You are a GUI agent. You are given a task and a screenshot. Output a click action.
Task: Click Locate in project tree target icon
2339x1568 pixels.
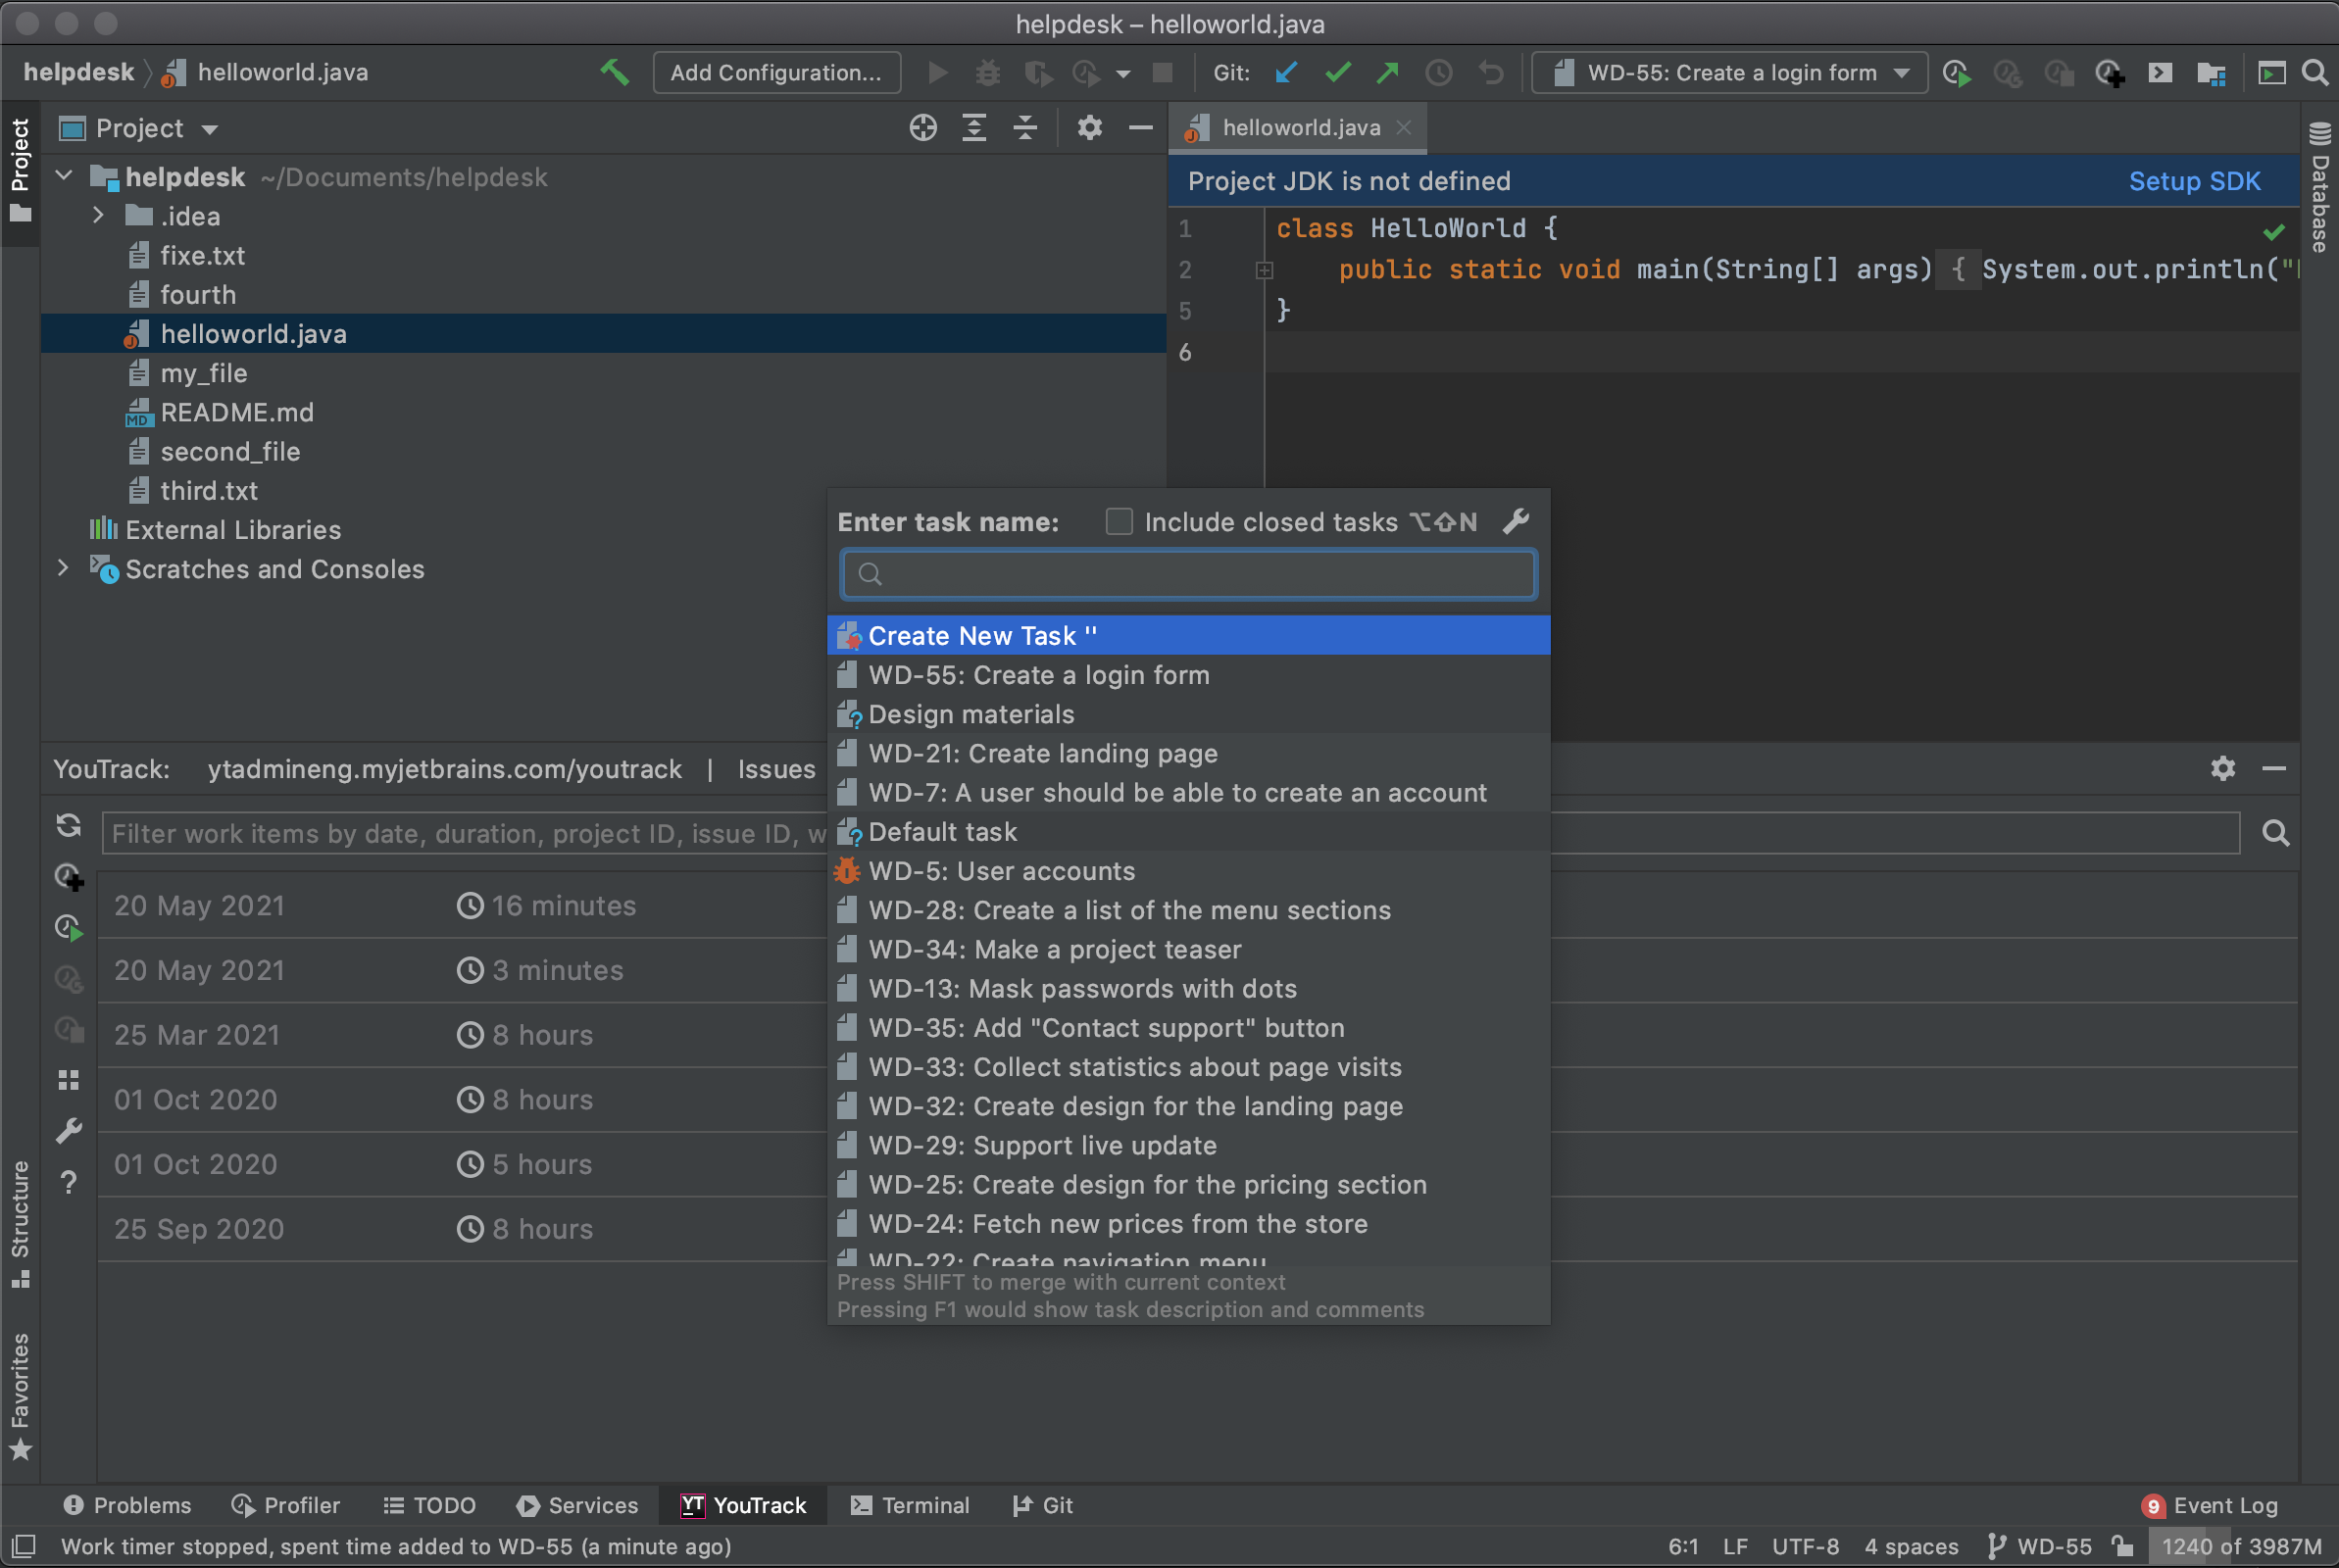tap(922, 128)
